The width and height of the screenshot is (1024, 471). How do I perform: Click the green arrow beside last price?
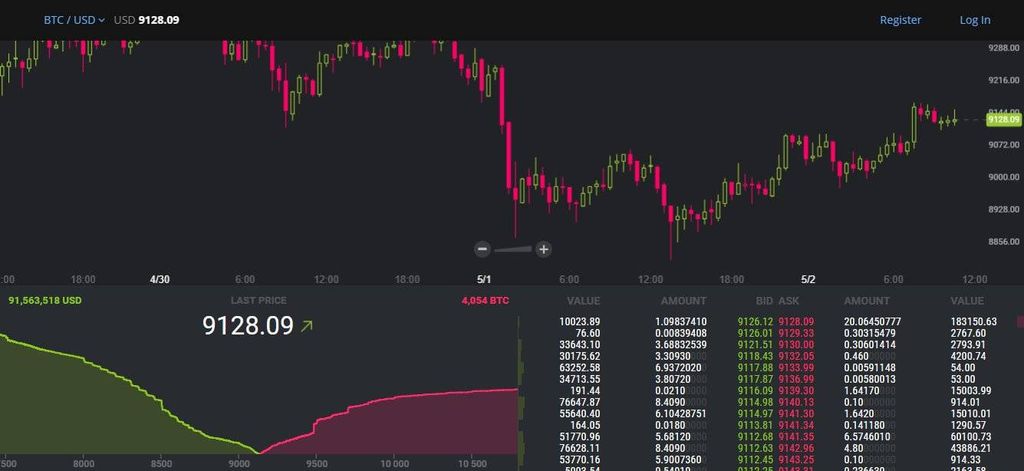pyautogui.click(x=306, y=325)
